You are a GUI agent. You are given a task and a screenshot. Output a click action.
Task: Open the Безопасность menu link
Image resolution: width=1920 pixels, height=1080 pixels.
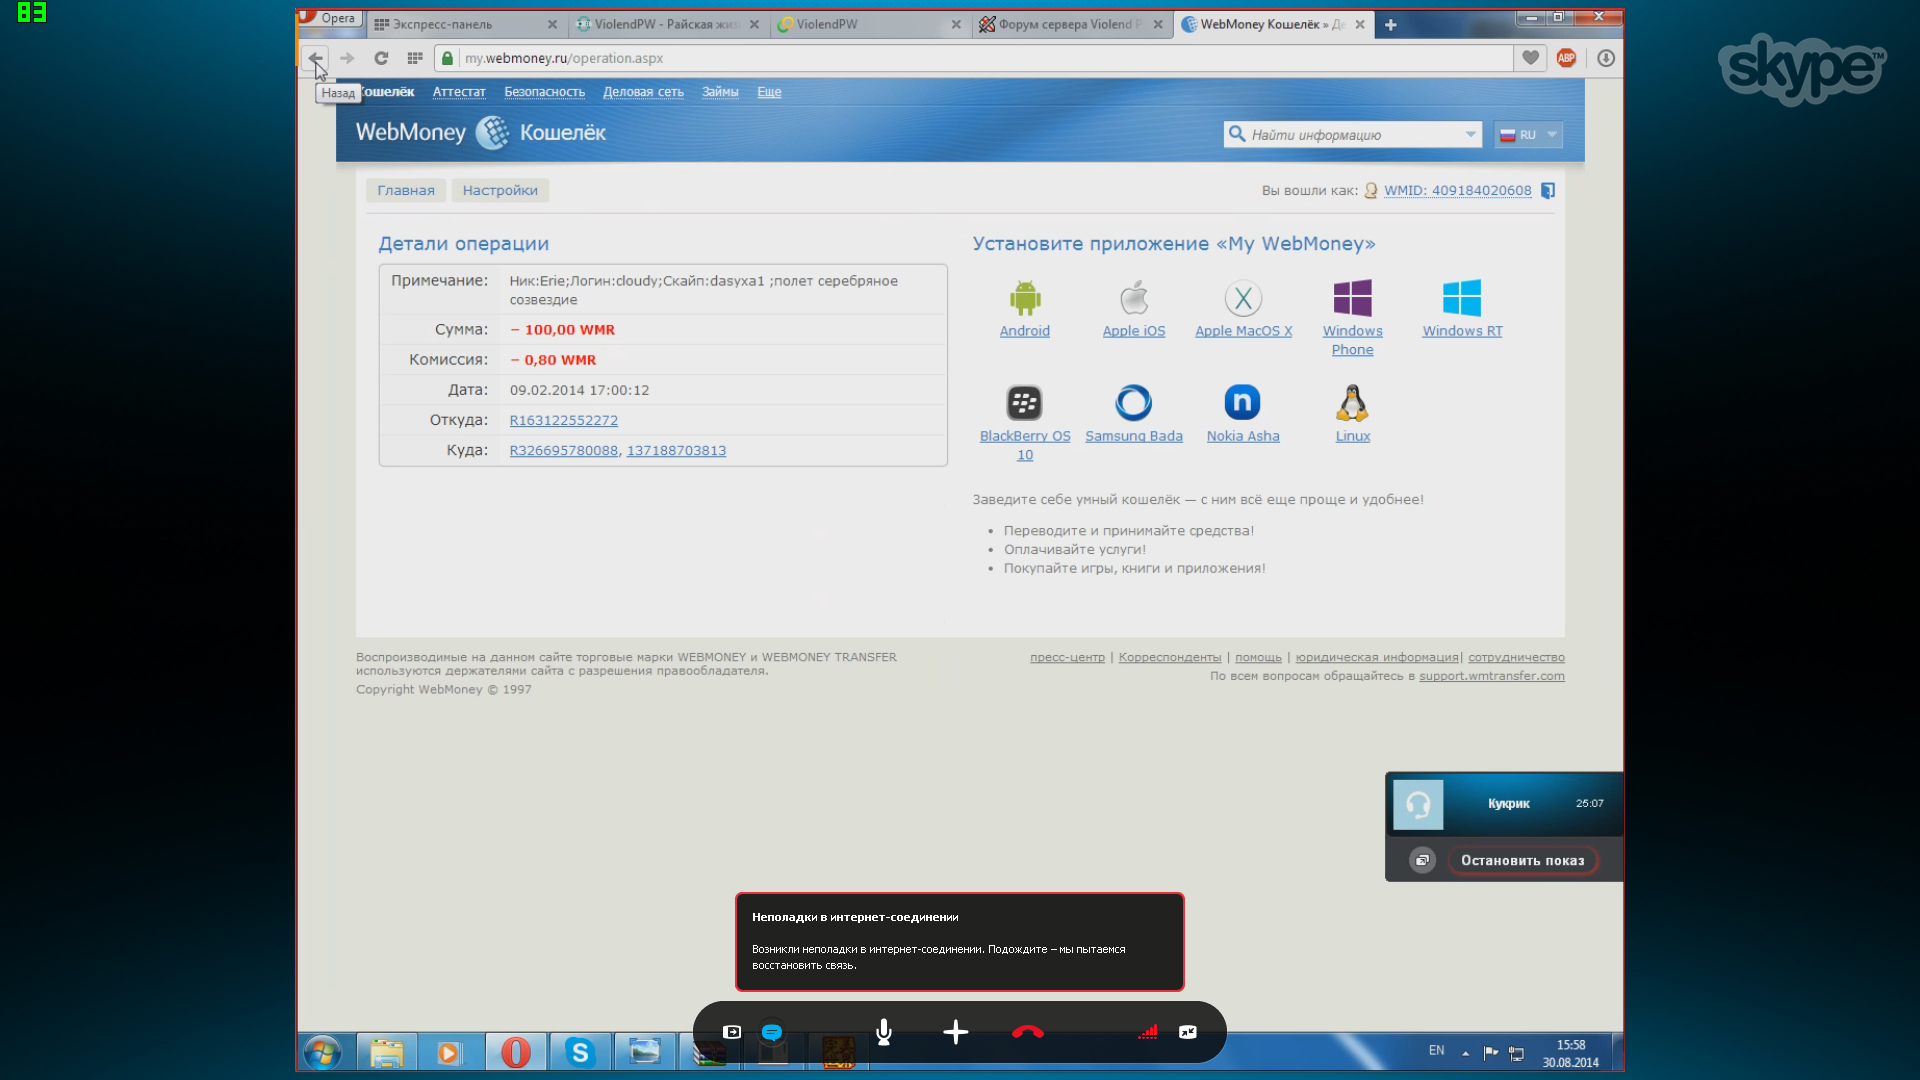point(545,92)
